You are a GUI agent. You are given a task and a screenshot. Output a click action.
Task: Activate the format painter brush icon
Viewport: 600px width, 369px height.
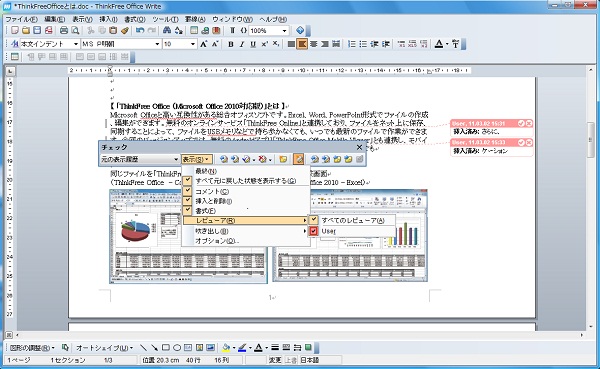coord(125,30)
